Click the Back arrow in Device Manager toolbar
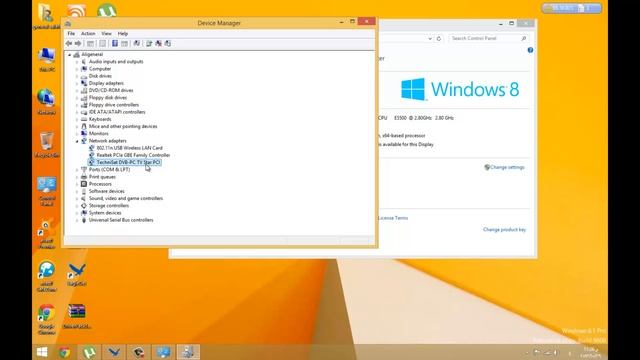 pos(69,43)
